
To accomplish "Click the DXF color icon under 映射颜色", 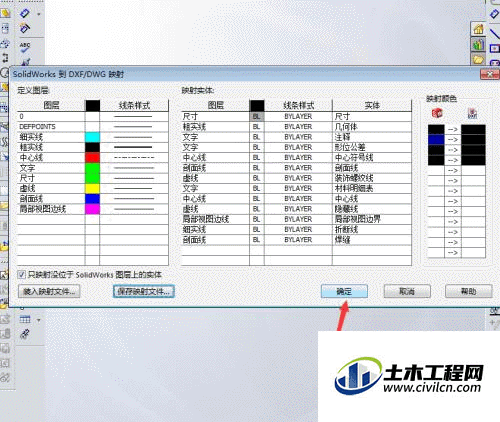I will click(x=473, y=113).
